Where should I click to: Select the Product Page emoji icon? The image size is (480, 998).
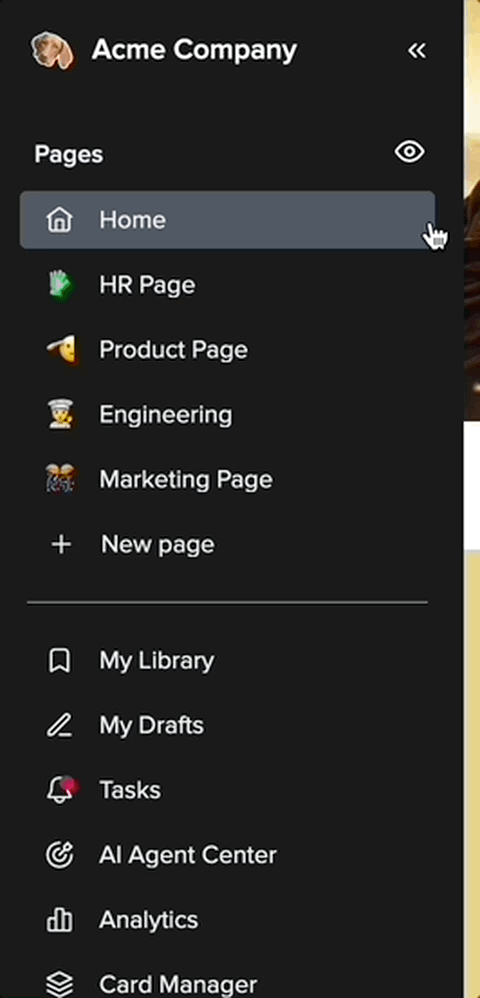(x=61, y=349)
